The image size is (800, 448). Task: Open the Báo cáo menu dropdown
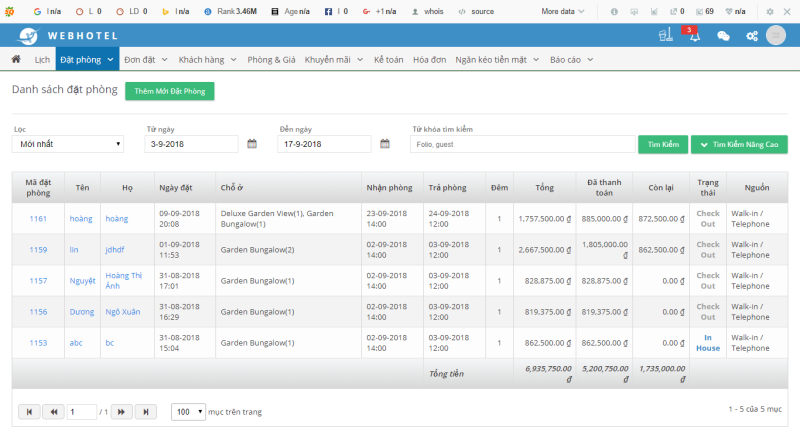point(571,60)
